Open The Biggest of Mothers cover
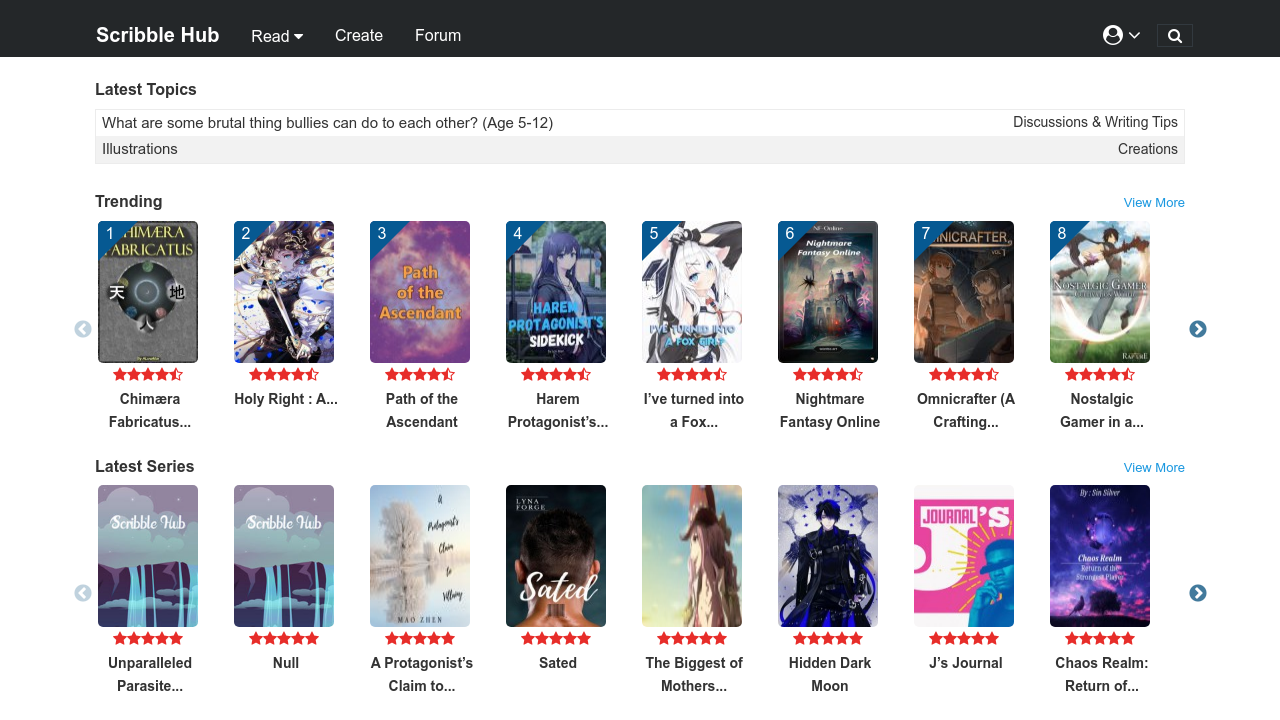Image resolution: width=1280 pixels, height=720 pixels. (x=692, y=556)
